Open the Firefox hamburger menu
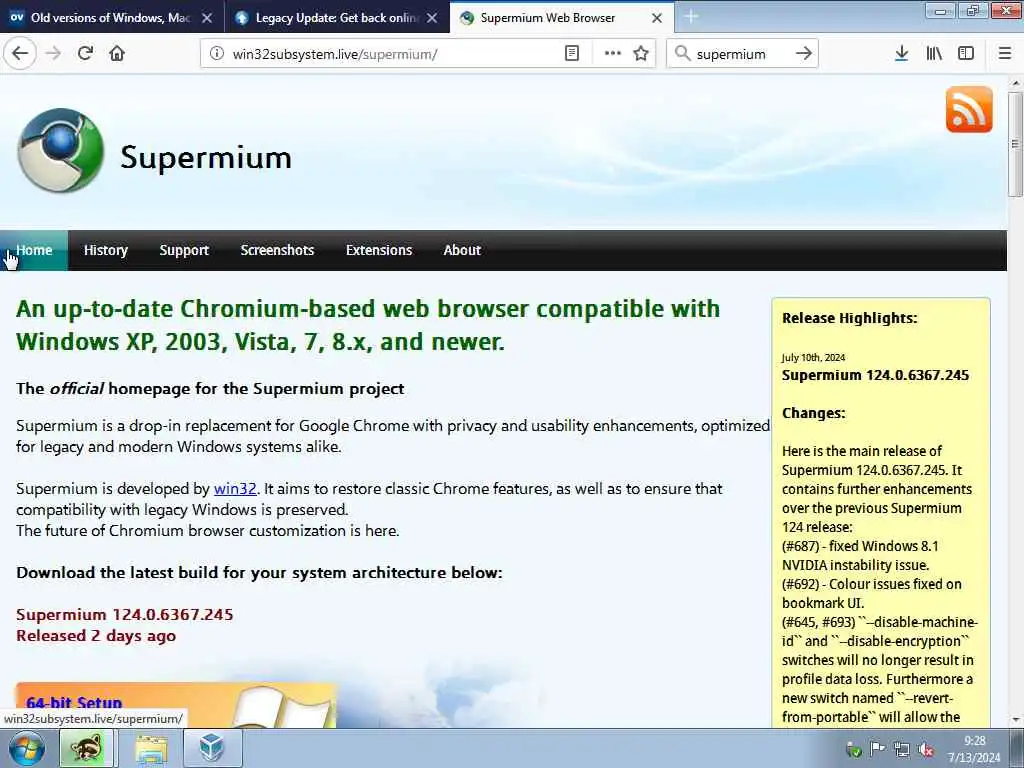This screenshot has width=1024, height=768. [x=1005, y=54]
